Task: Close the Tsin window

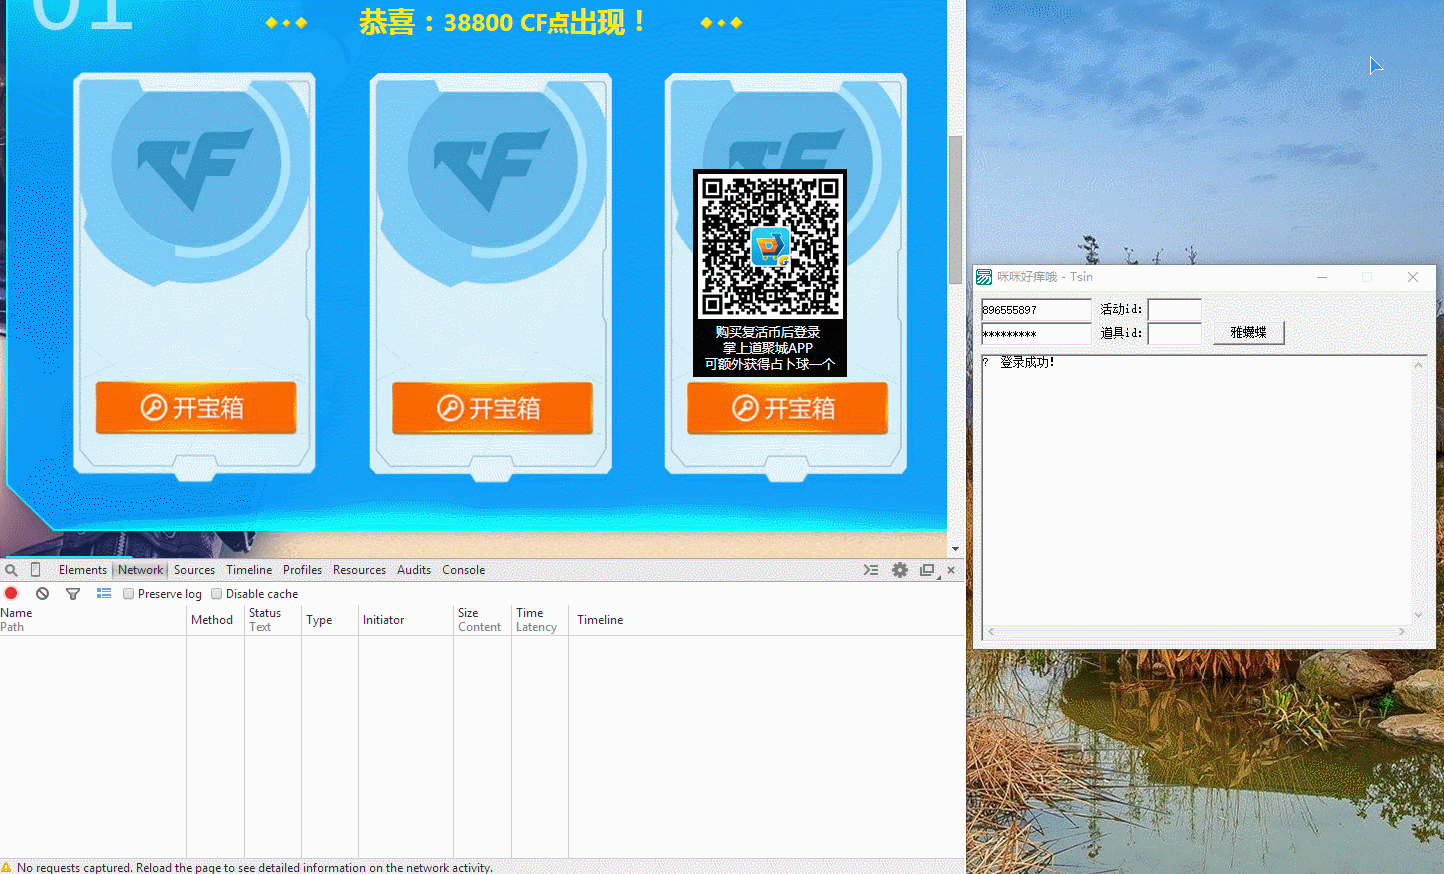Action: (x=1413, y=277)
